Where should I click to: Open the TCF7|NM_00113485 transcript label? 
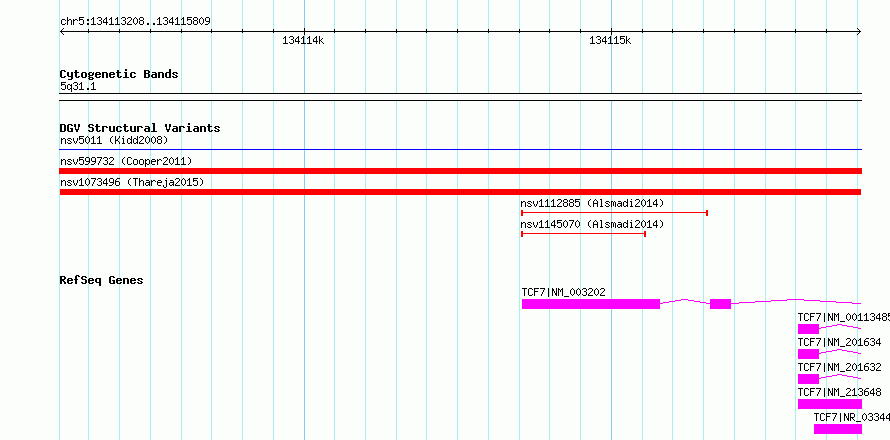843,317
